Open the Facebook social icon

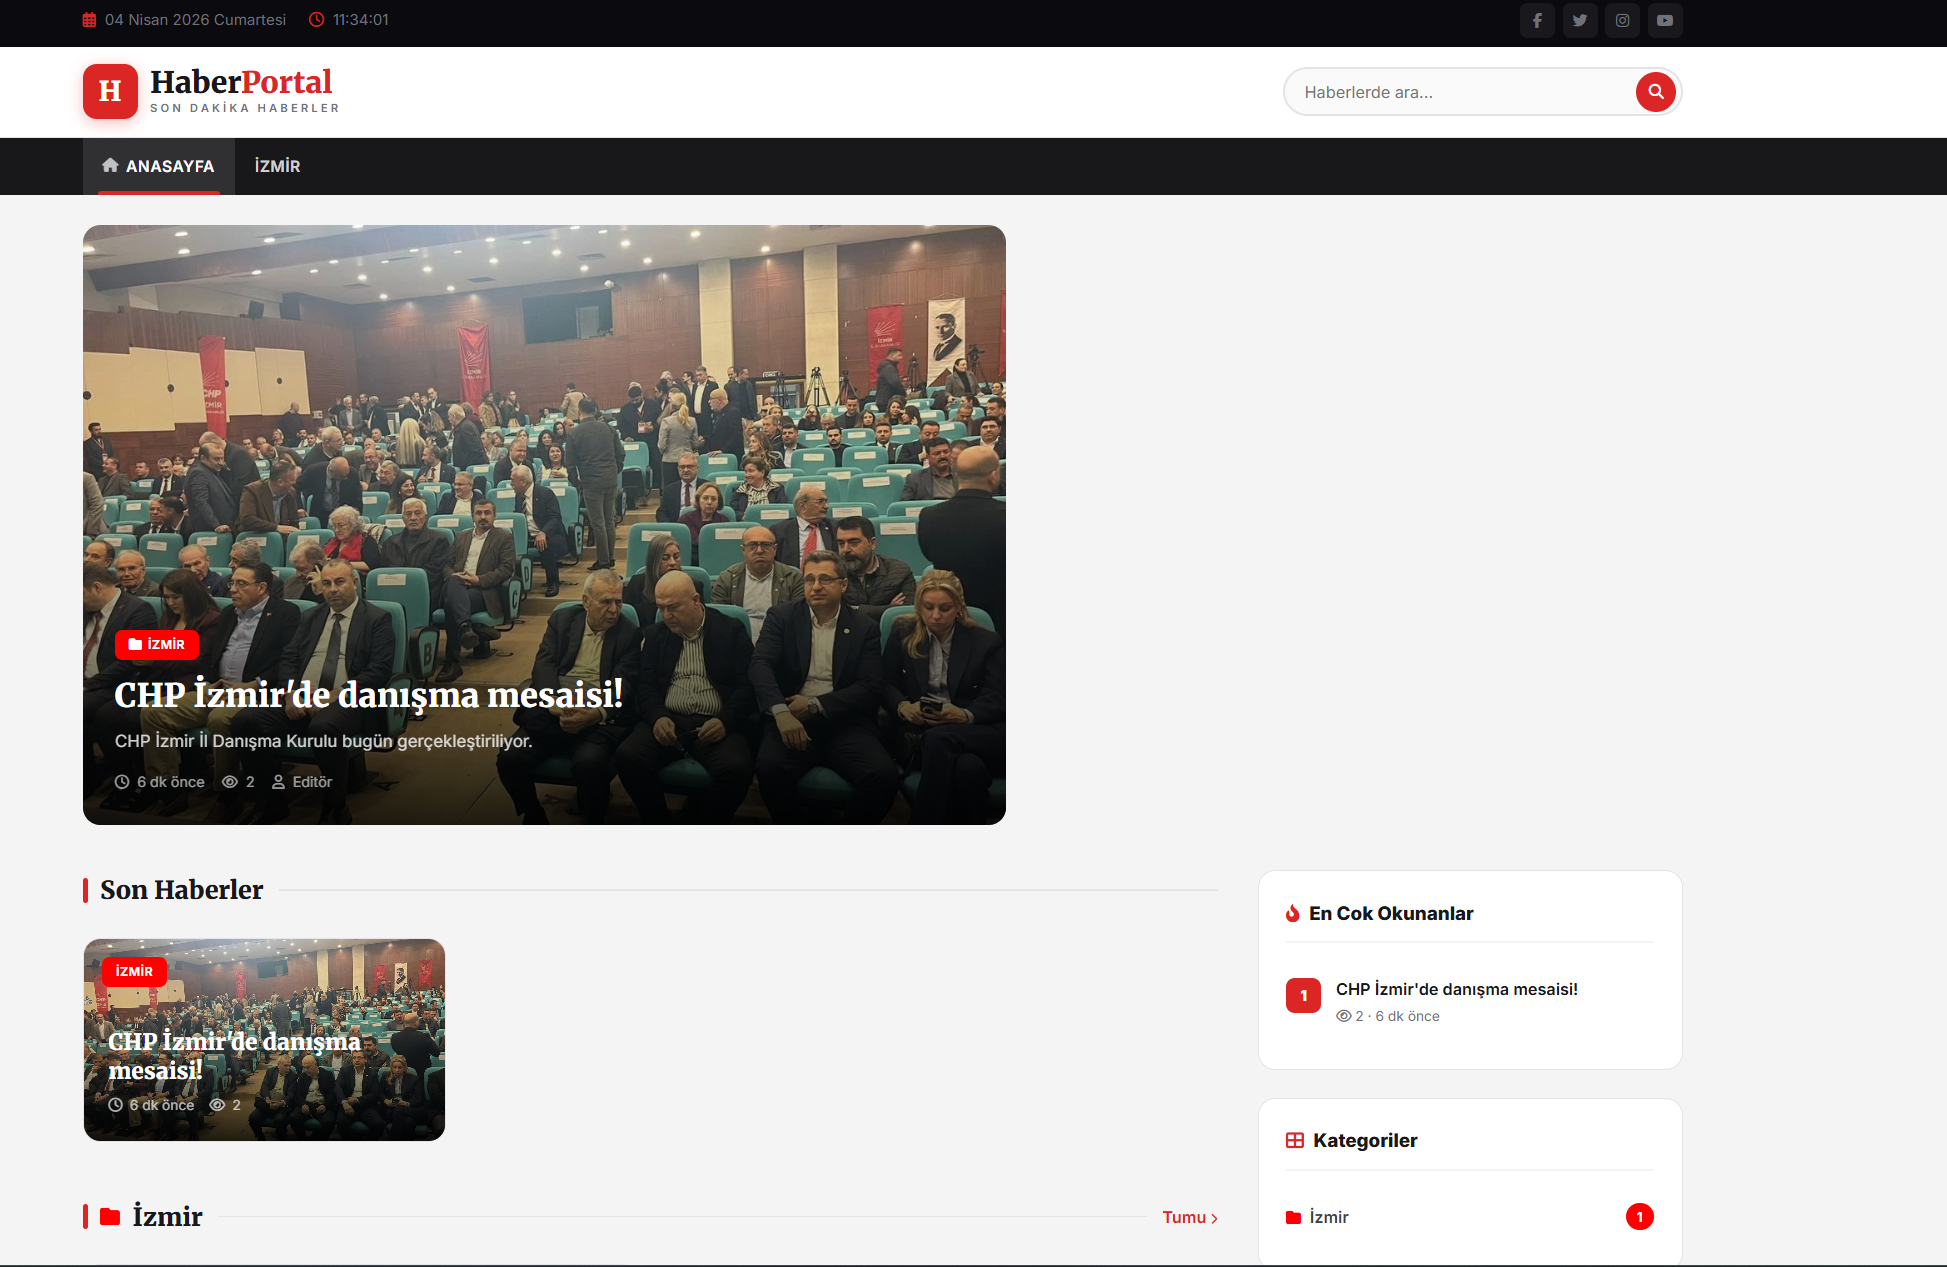1537,20
